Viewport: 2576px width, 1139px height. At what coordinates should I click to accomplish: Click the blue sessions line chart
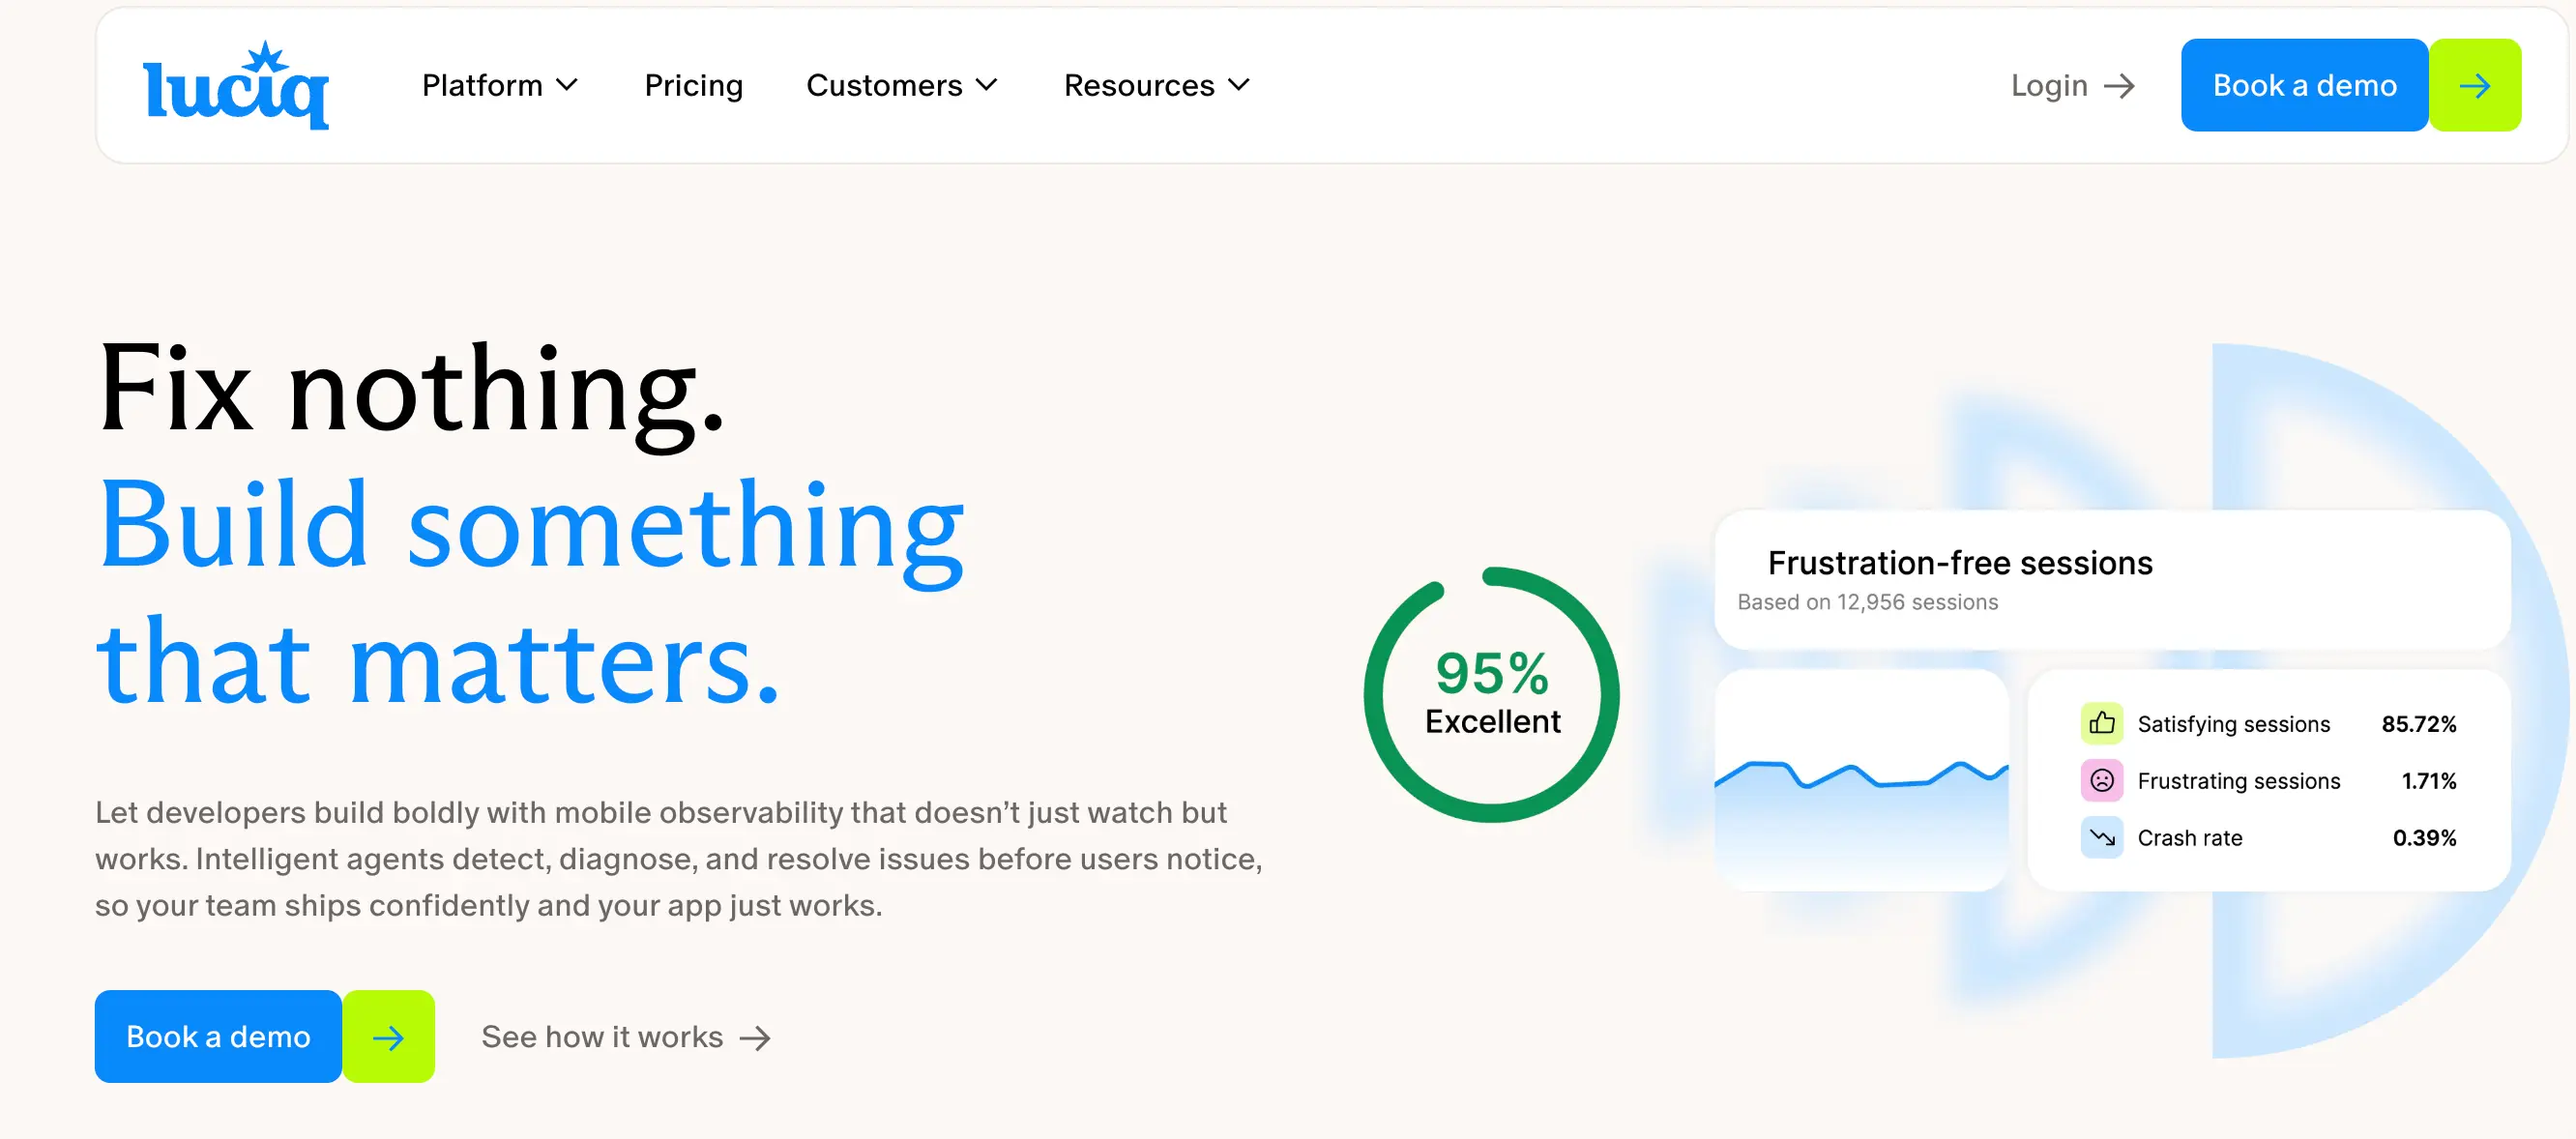coord(1860,781)
